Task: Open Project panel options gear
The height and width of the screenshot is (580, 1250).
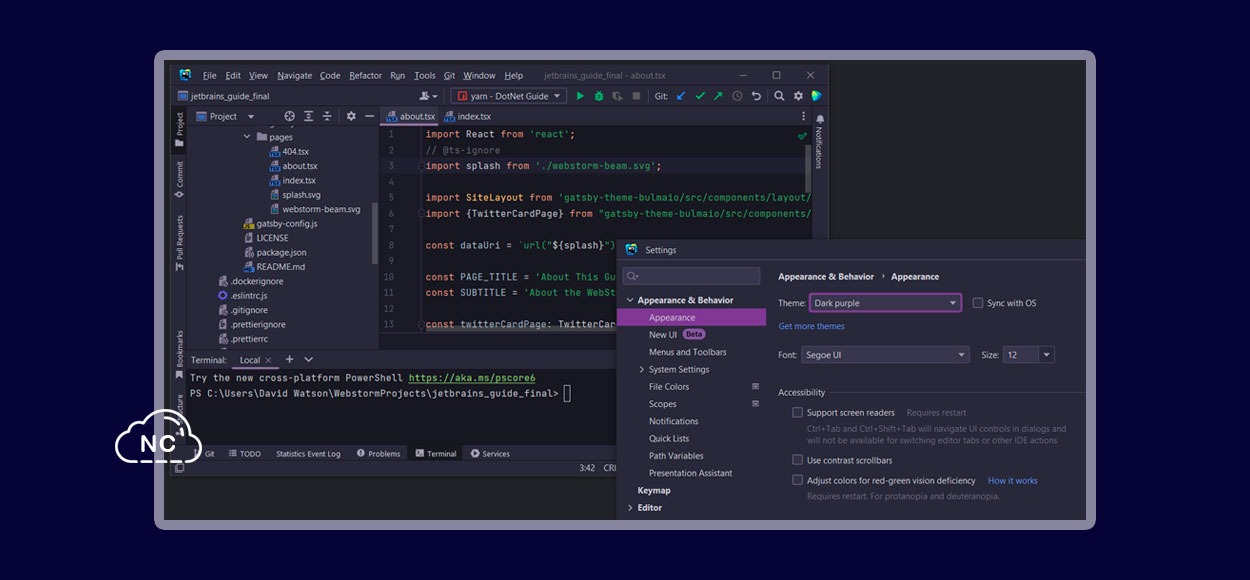Action: (x=351, y=116)
